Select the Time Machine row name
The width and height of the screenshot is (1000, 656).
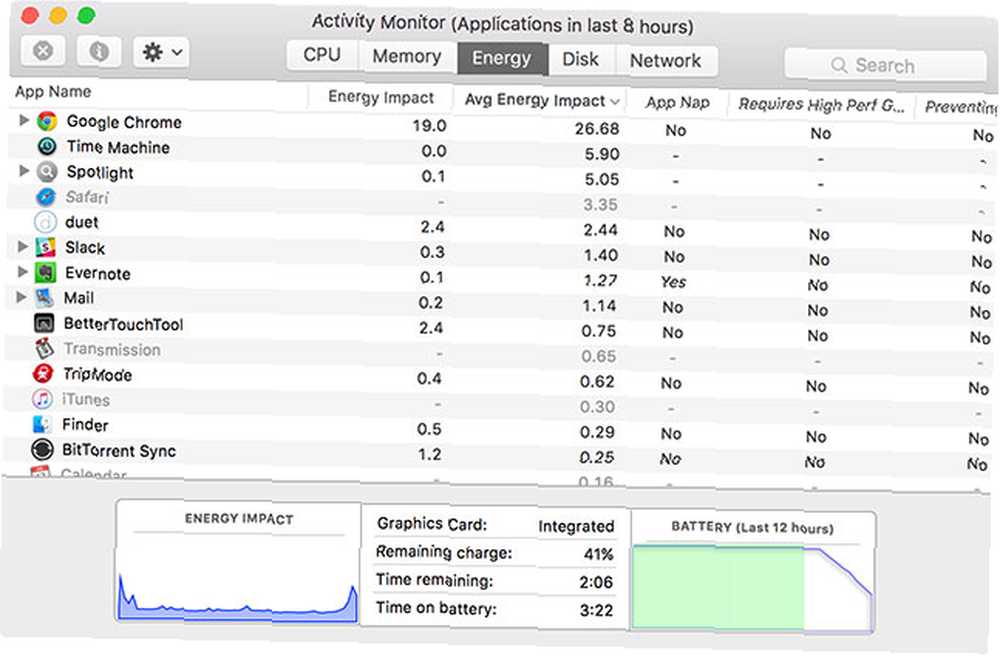tap(118, 147)
